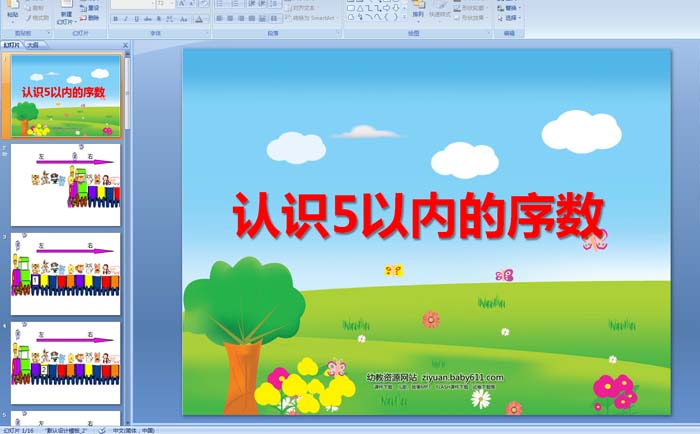The width and height of the screenshot is (700, 434).
Task: Switch to the Outline (大纲) pane tab
Action: click(x=33, y=45)
